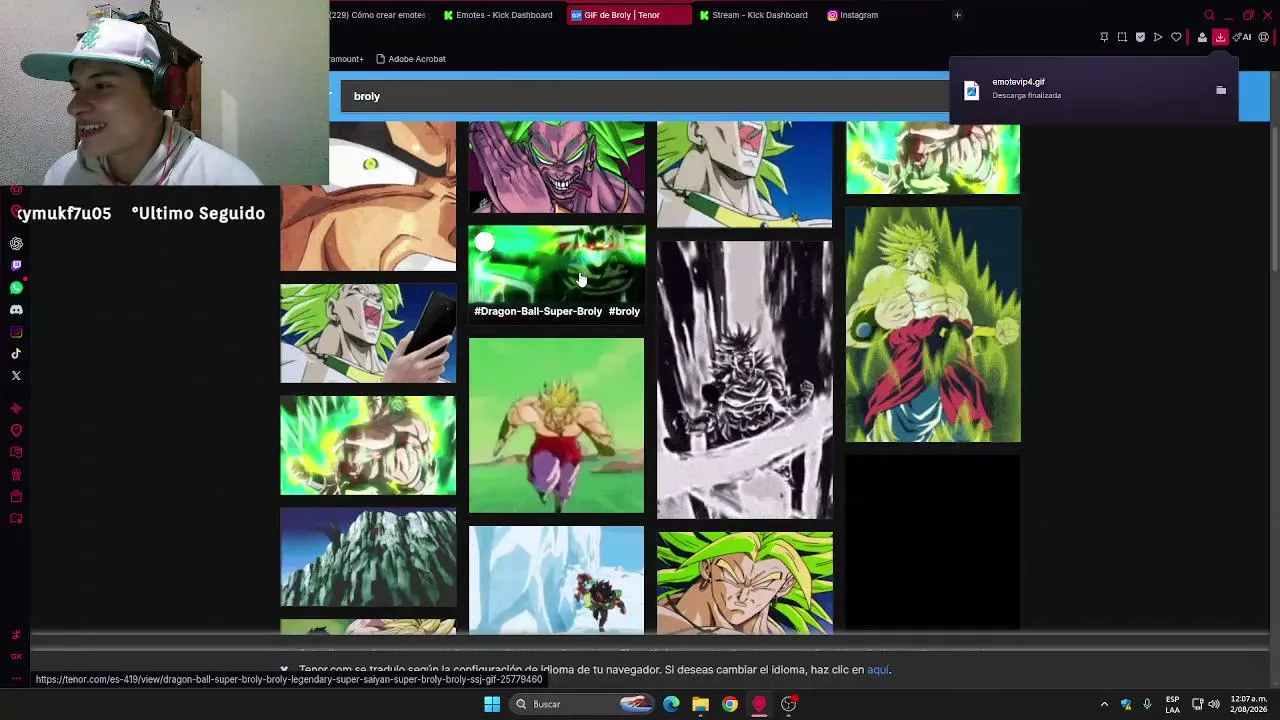
Task: Open the tall Broly green aura GIF
Action: point(933,325)
